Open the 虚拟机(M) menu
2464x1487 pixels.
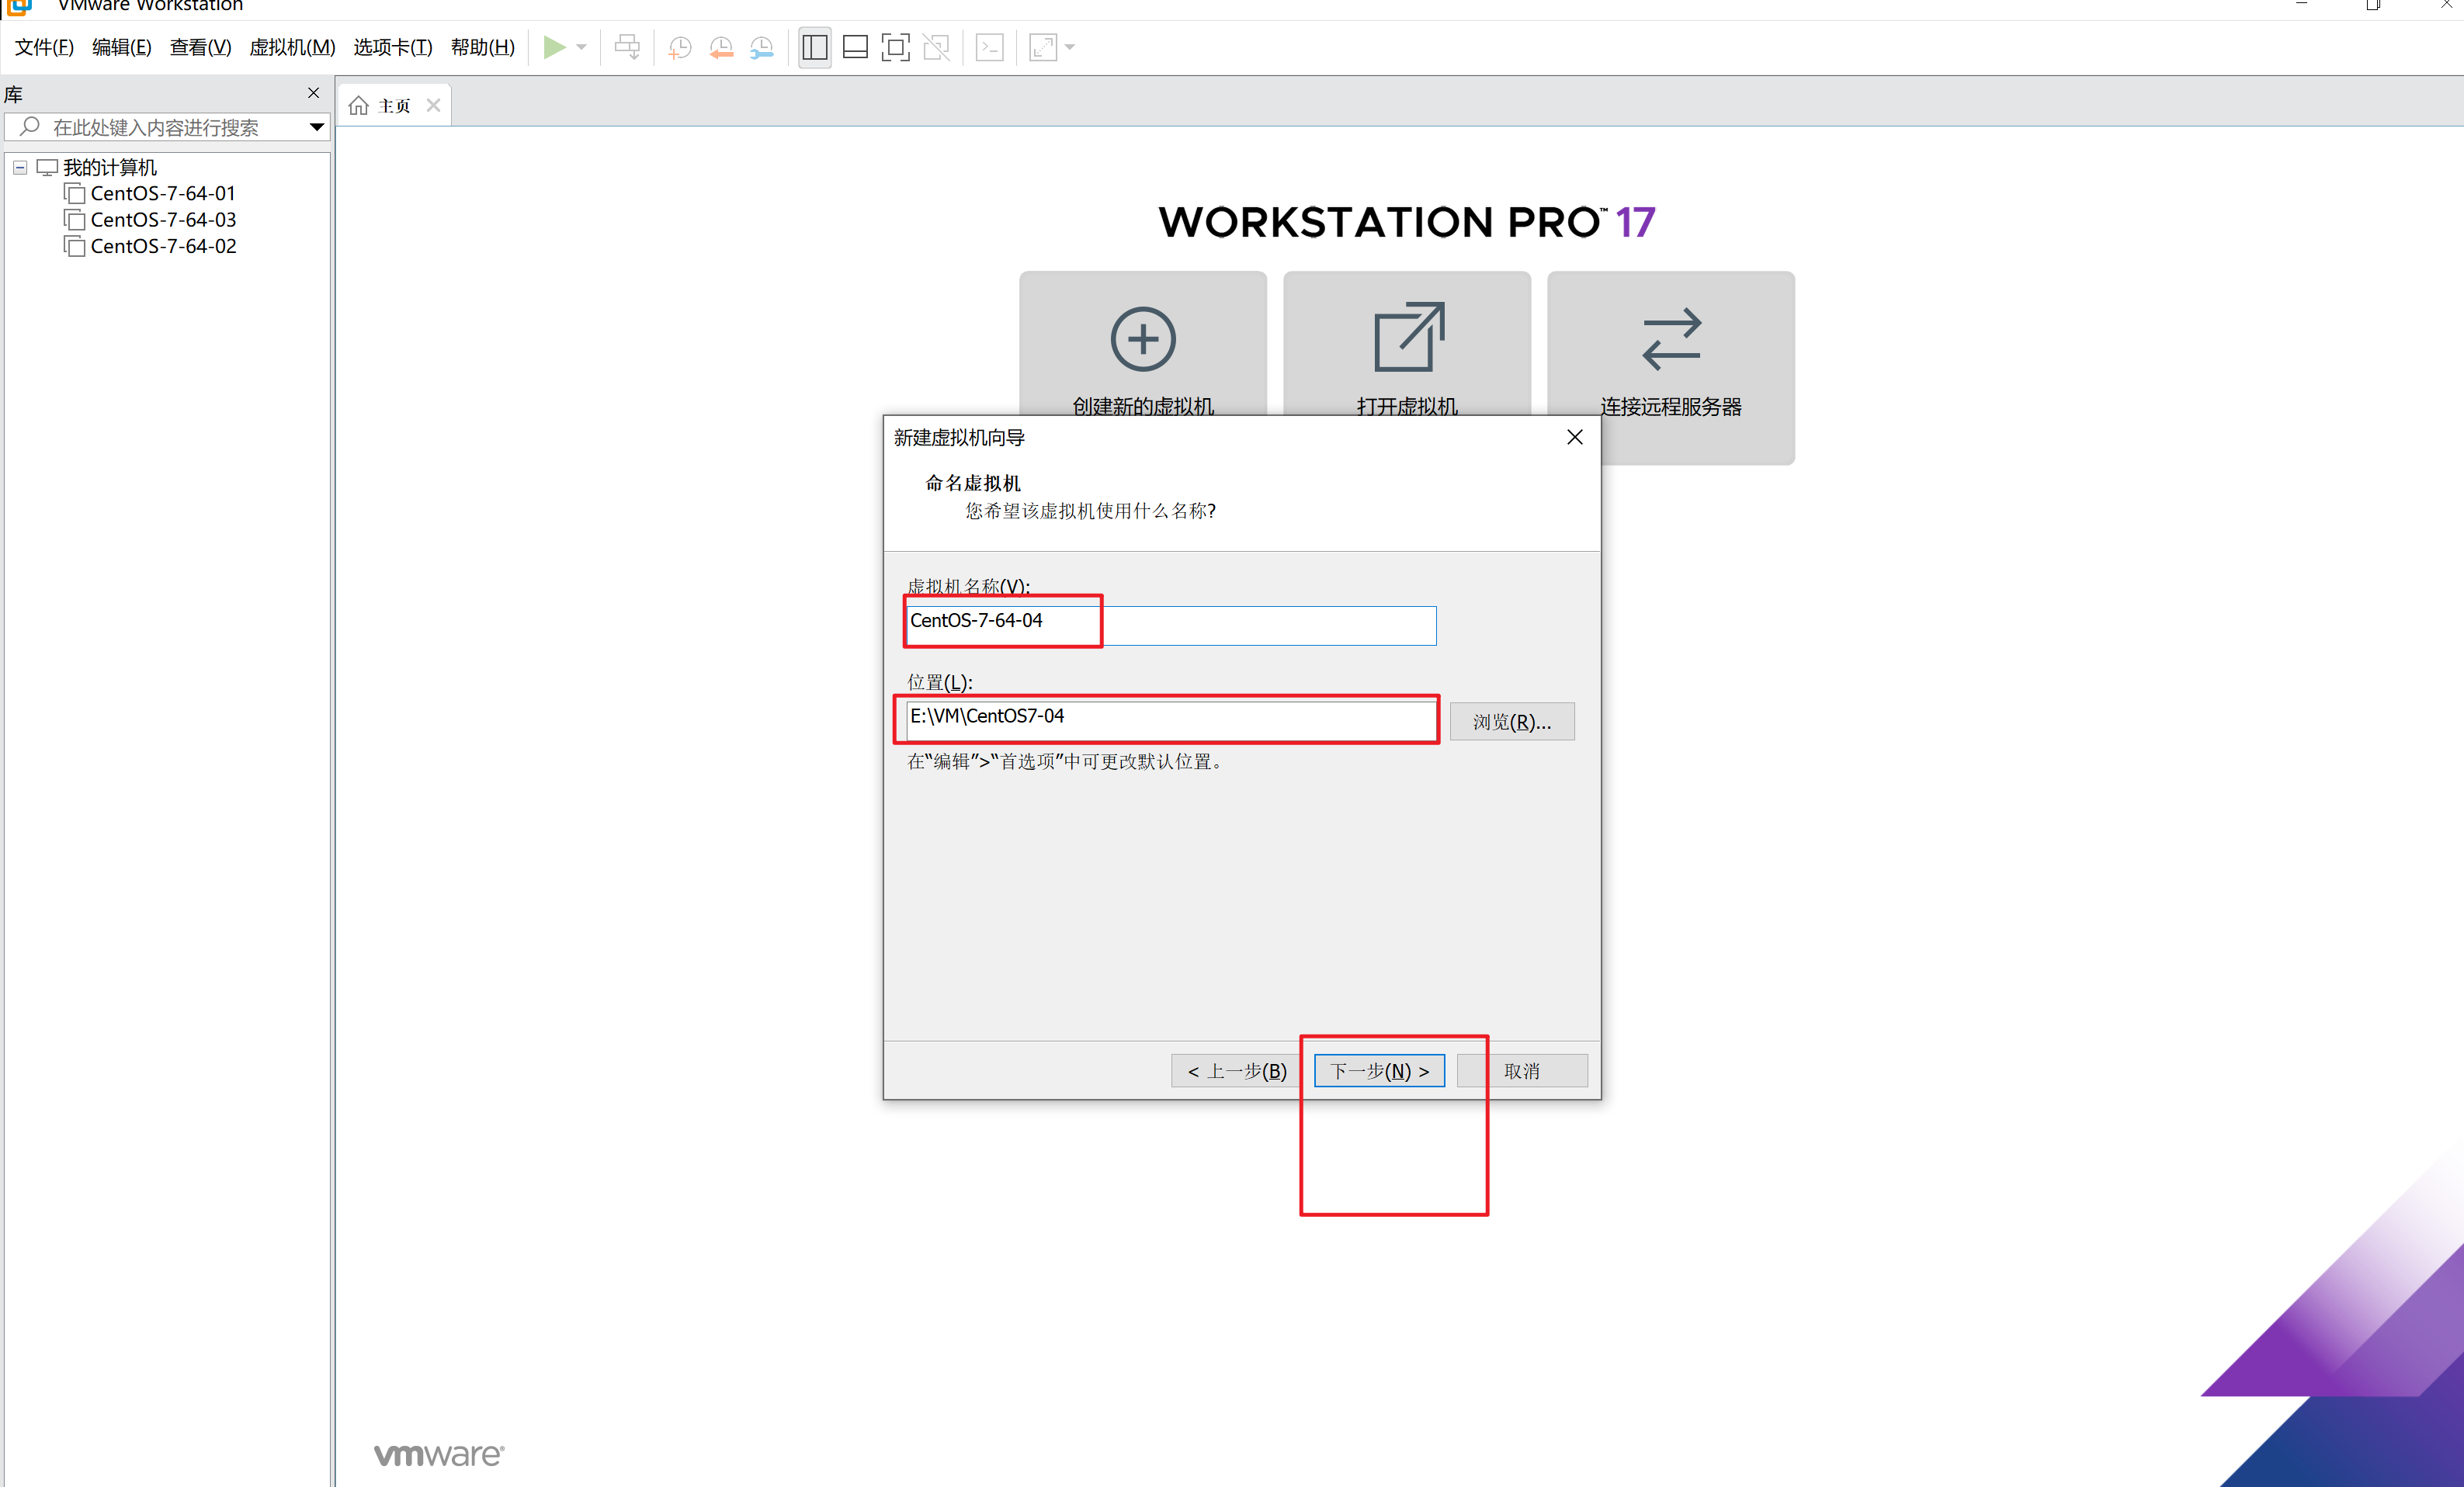click(291, 47)
